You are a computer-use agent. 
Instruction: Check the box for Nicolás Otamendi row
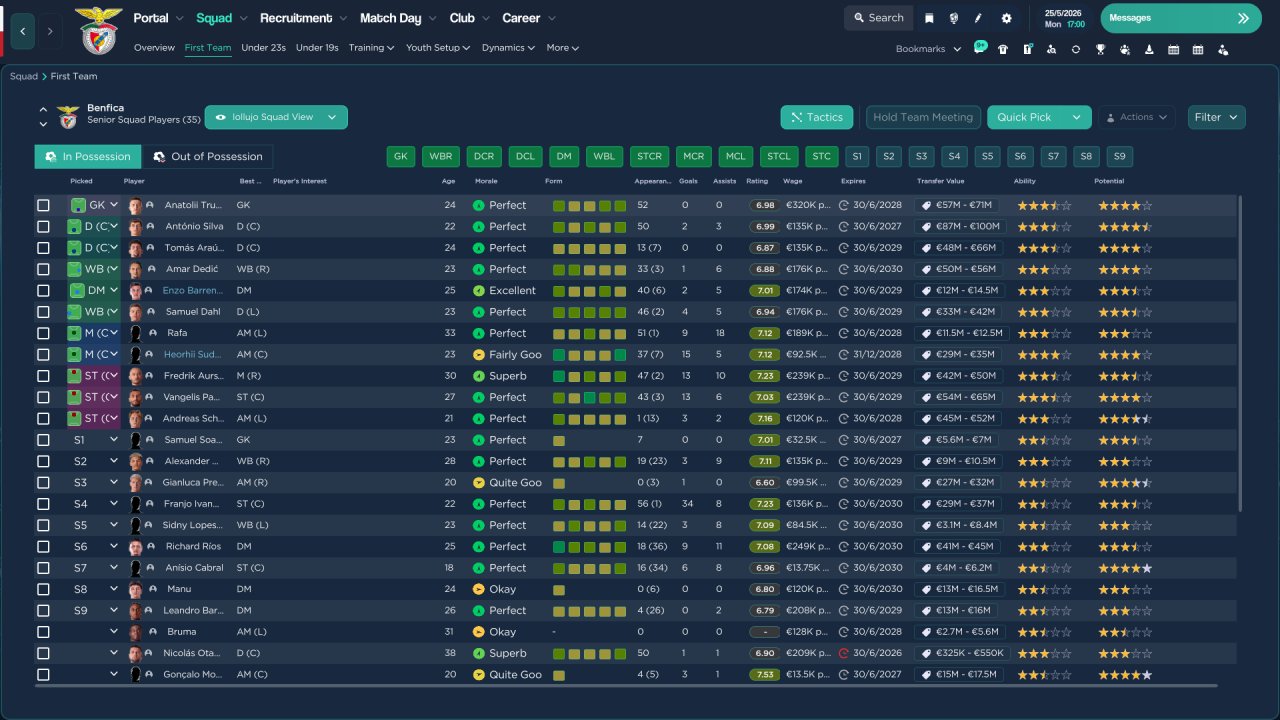[x=43, y=653]
